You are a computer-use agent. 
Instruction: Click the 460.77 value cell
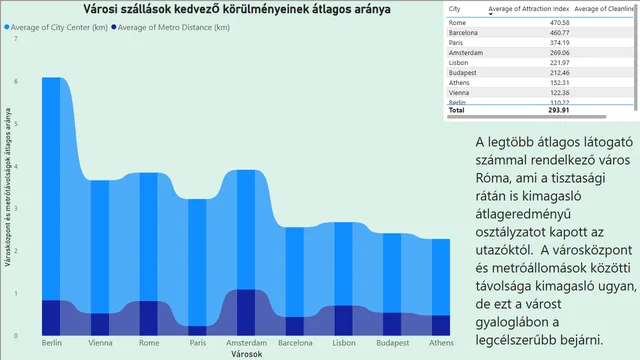559,33
